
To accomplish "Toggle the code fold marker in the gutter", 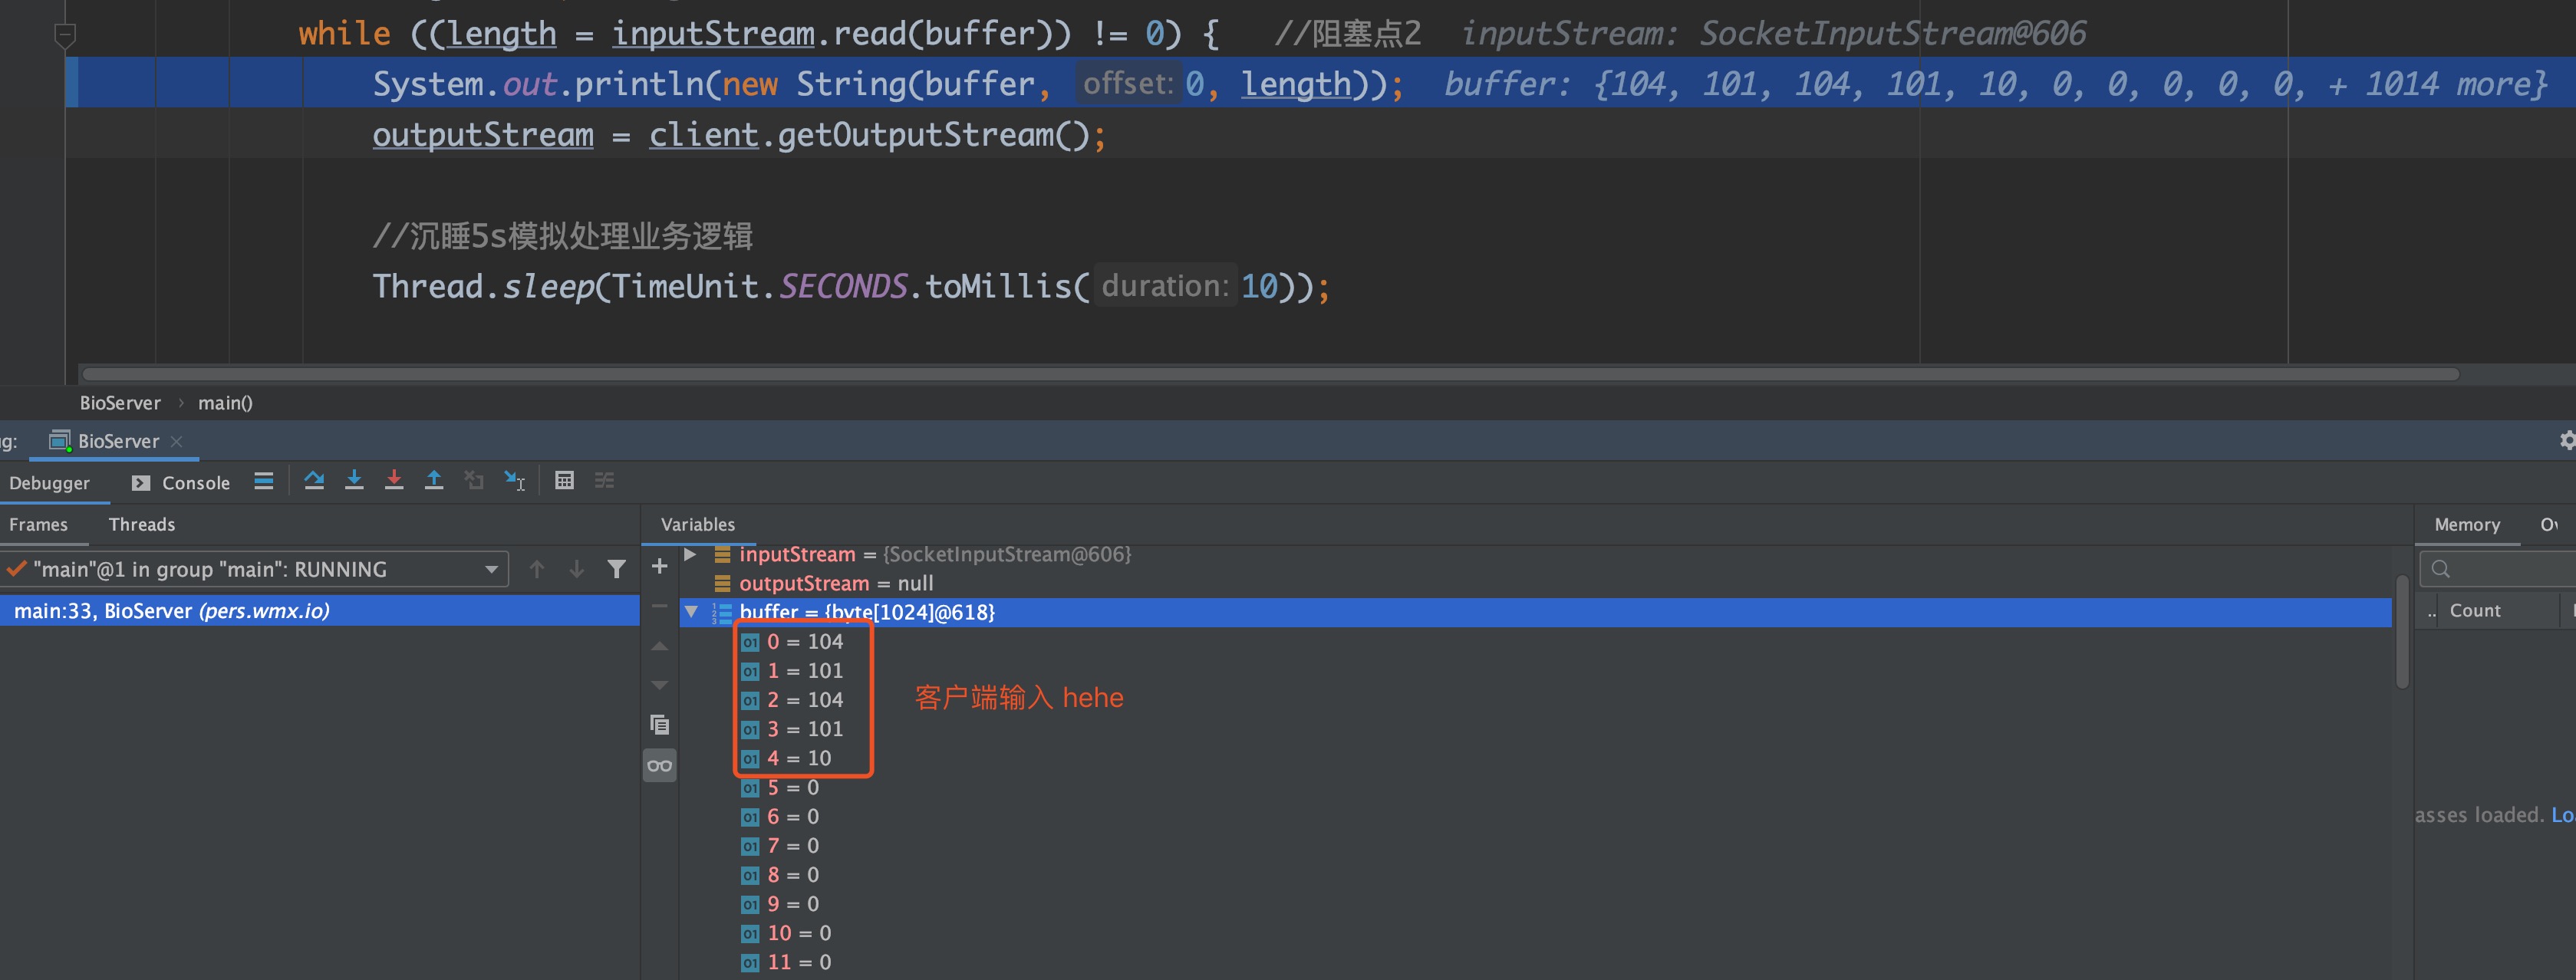I will [65, 37].
